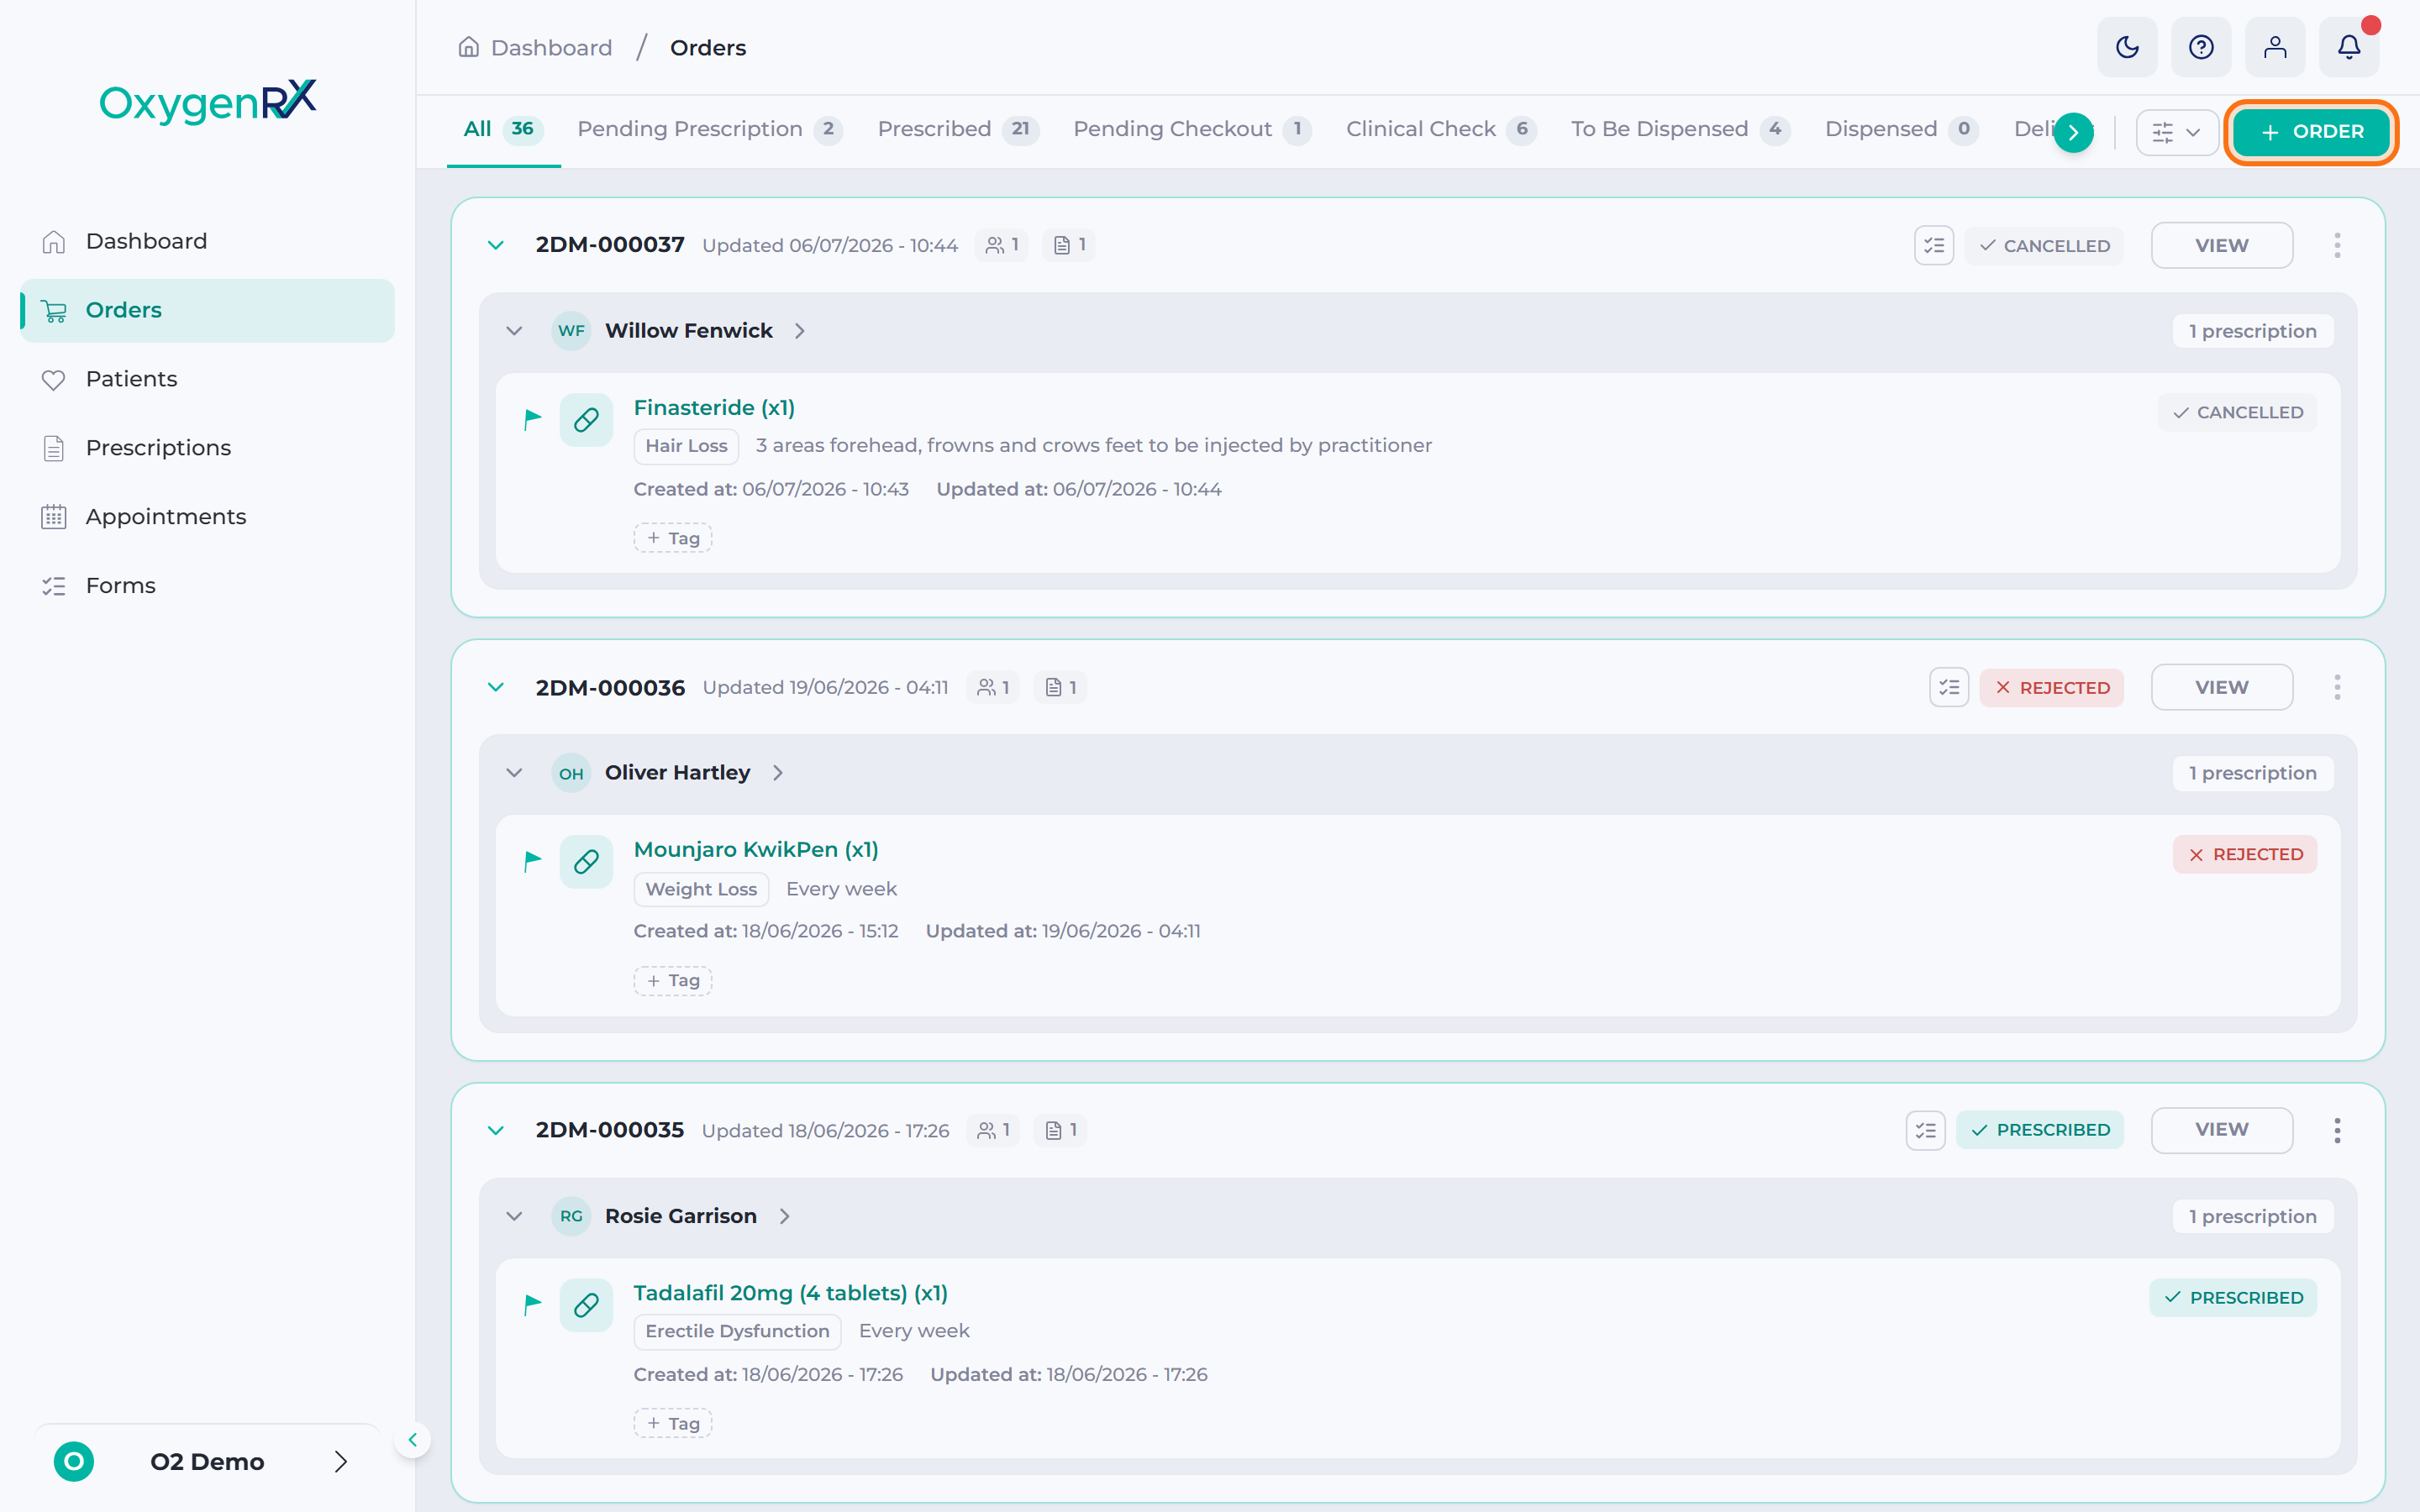Open Dashboard in the sidebar
2420x1512 pixels.
tap(207, 241)
